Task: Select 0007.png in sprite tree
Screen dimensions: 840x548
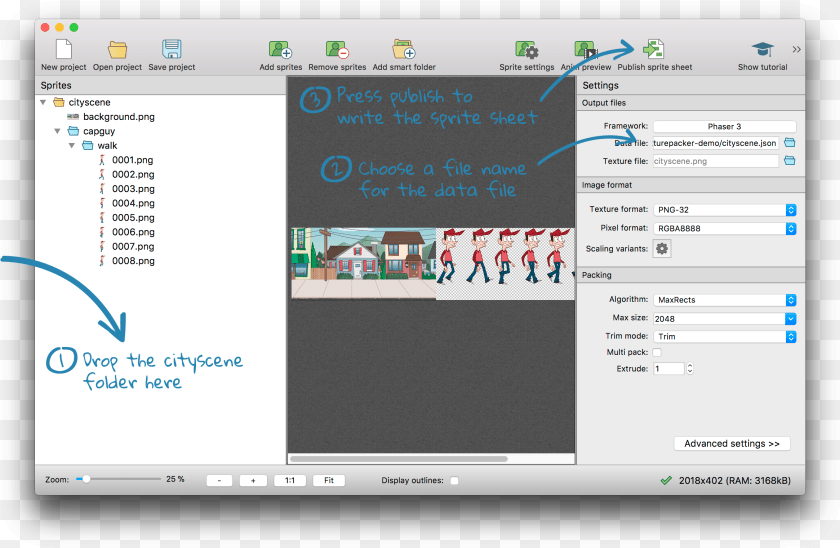Action: pos(132,246)
